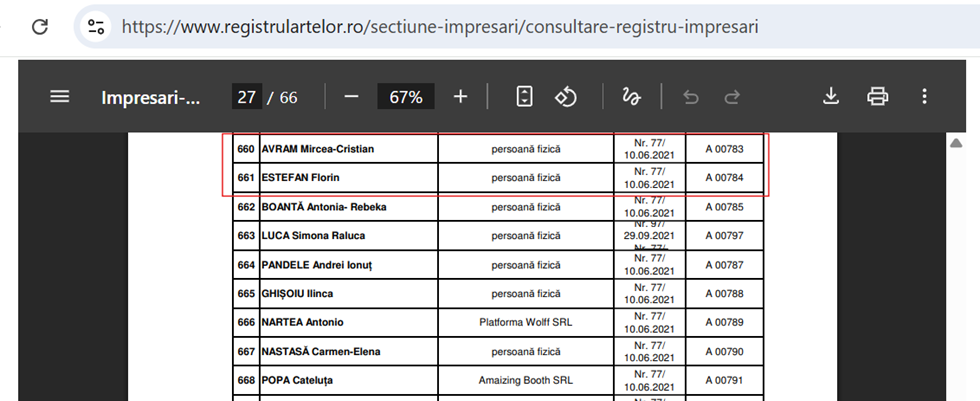Select the Platforma Wolff SRL cell

pyautogui.click(x=526, y=322)
